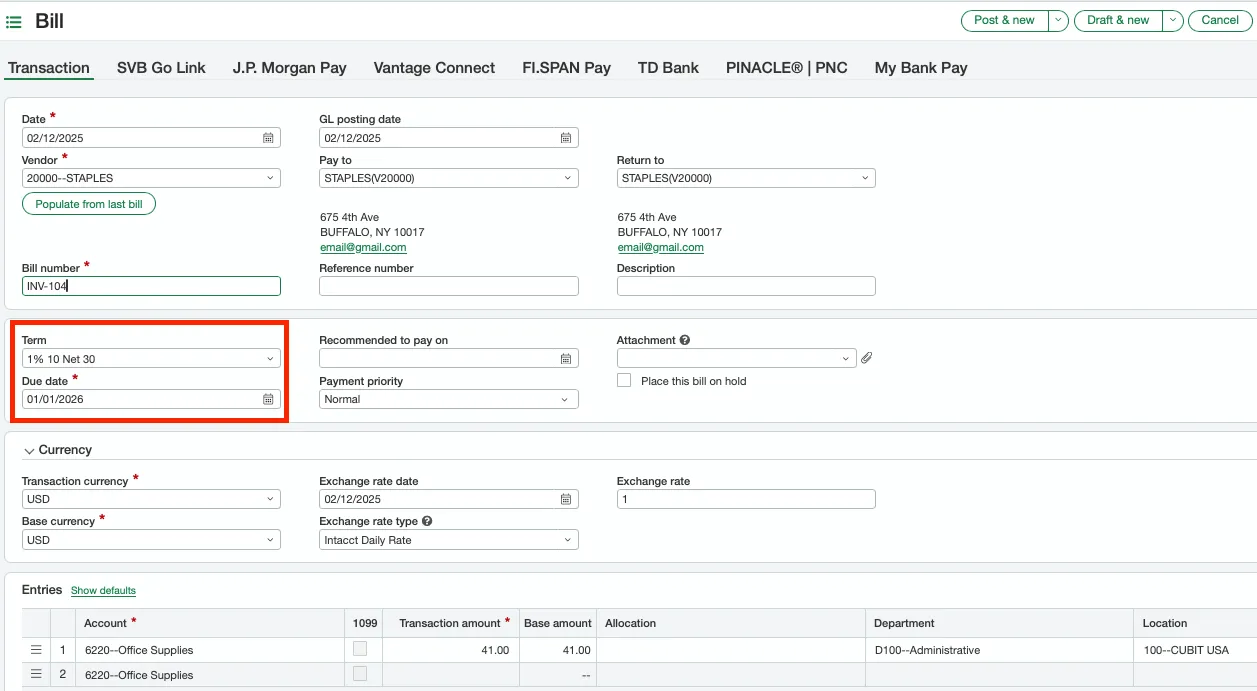Expand the Post & new arrow menu
The width and height of the screenshot is (1257, 691).
[1058, 20]
